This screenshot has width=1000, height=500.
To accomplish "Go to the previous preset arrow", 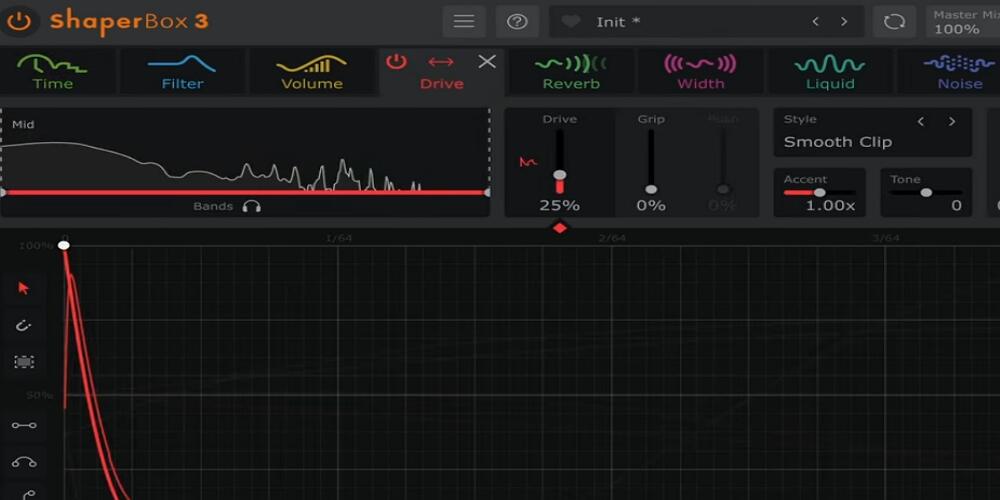I will coord(815,21).
